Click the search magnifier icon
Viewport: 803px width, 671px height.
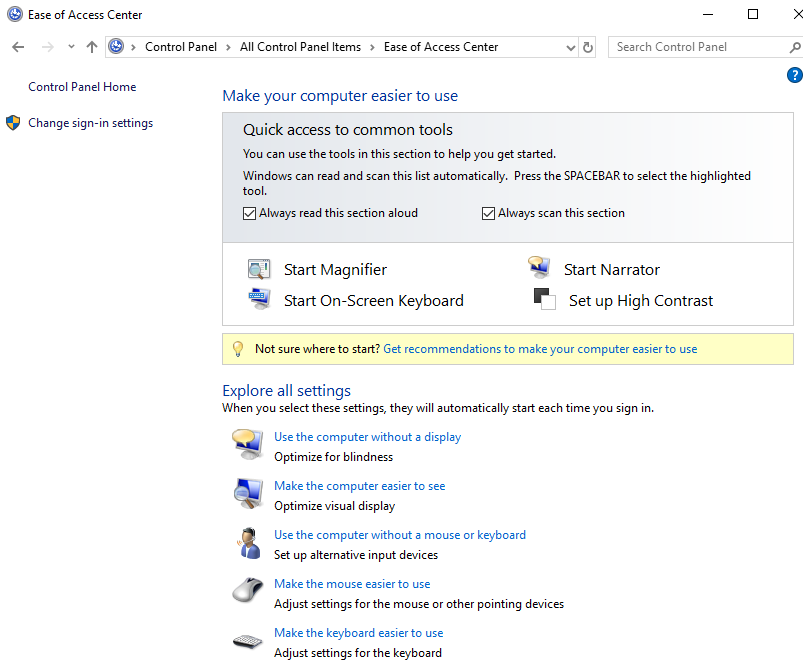(795, 48)
